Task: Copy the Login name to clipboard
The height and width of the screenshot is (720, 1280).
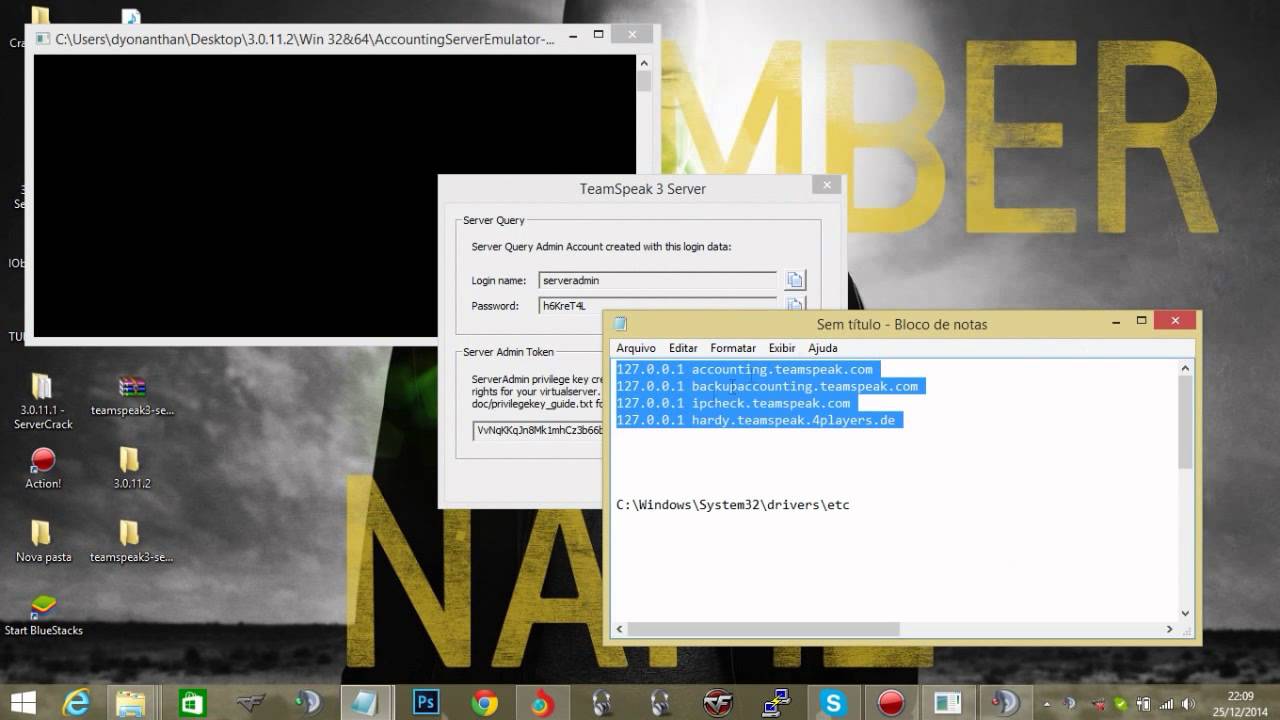Action: coord(795,281)
